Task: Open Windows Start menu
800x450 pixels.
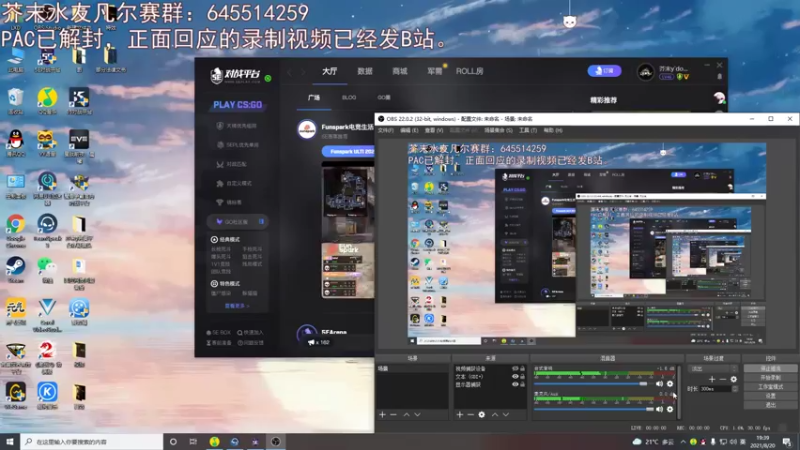Action: pos(10,442)
